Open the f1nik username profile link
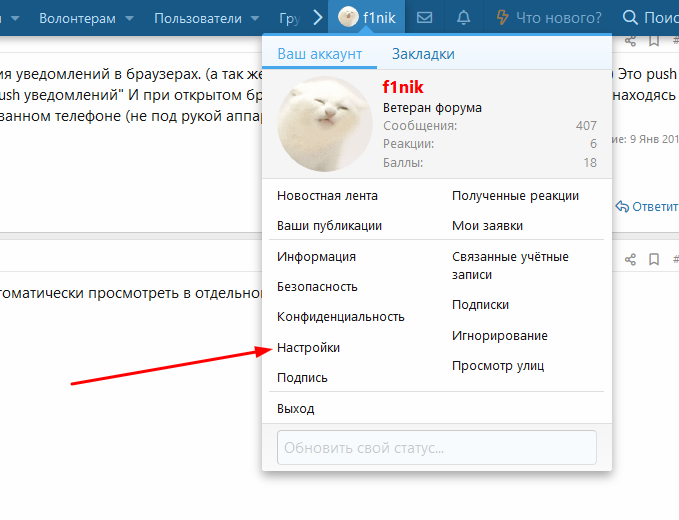Screen dimensions: 679x520 point(403,87)
